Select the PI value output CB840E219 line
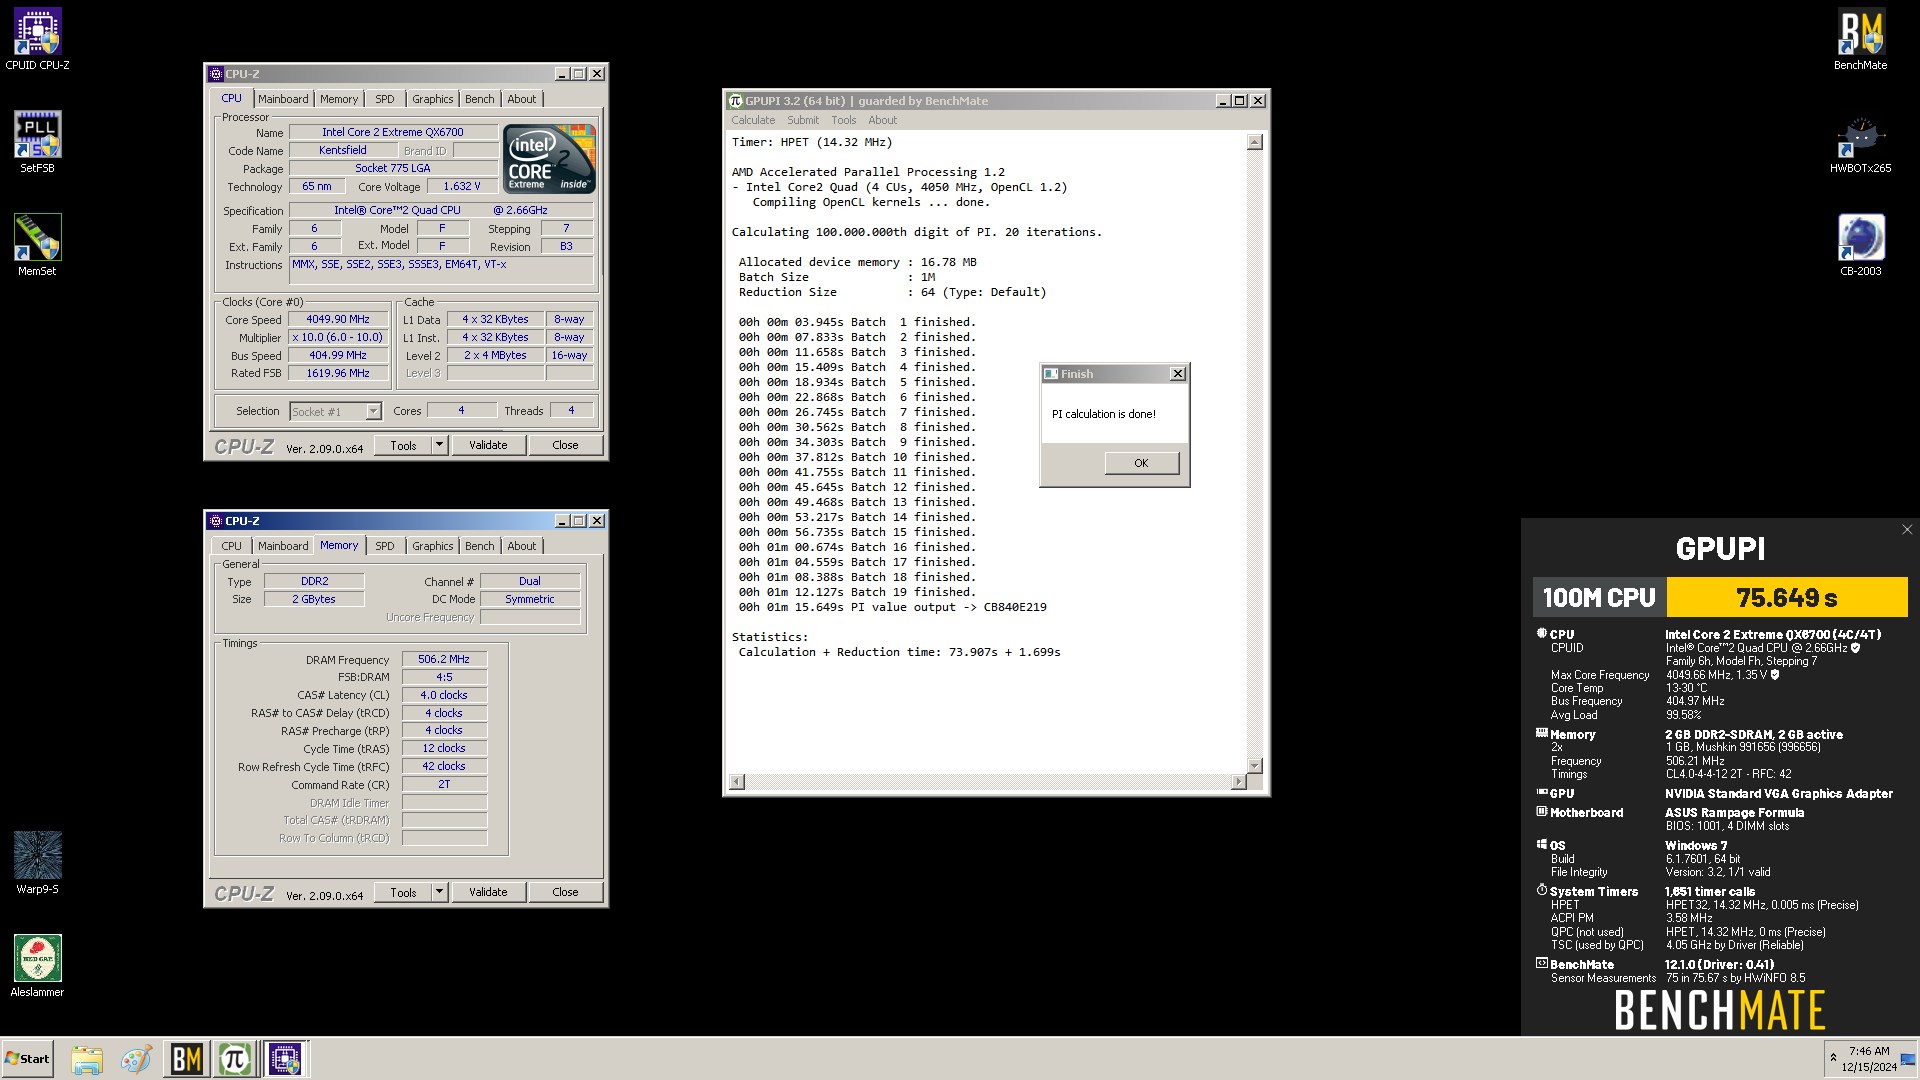 (x=892, y=607)
